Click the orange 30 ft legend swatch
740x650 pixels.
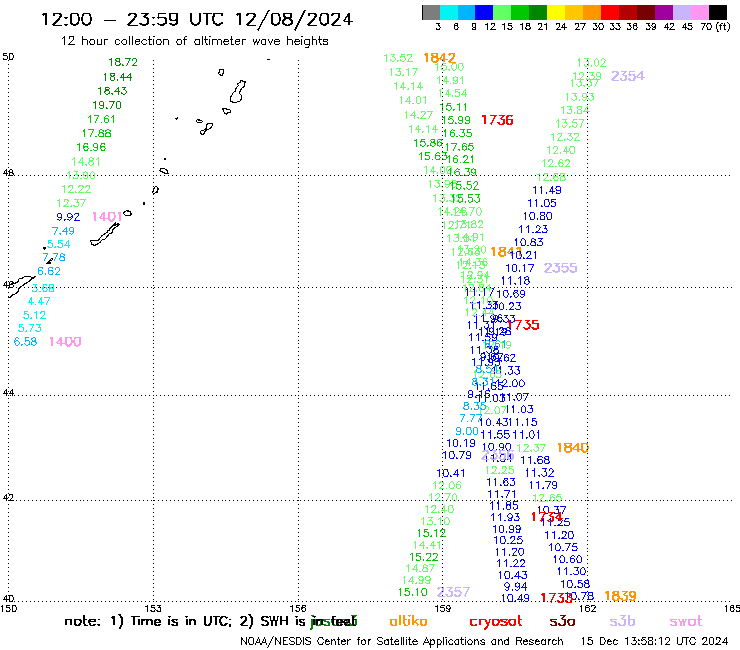(592, 12)
